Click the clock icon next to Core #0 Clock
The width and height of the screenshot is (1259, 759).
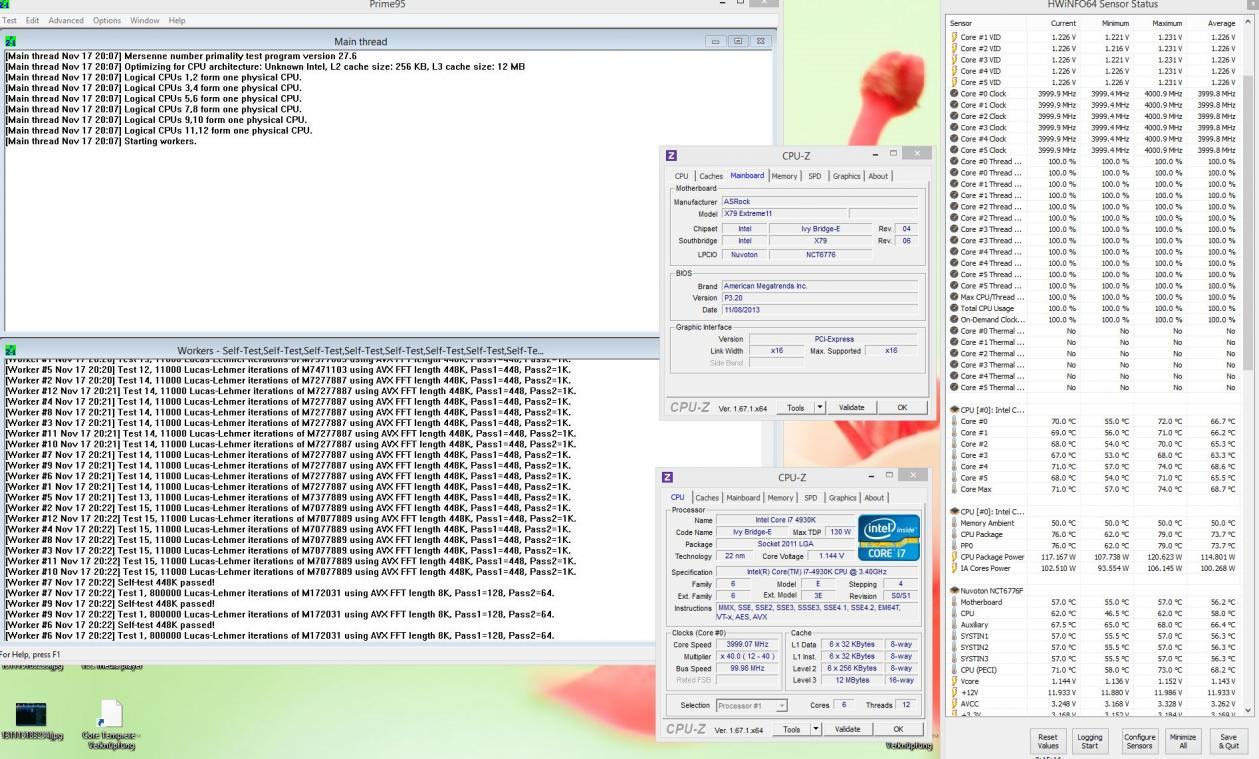tap(953, 94)
